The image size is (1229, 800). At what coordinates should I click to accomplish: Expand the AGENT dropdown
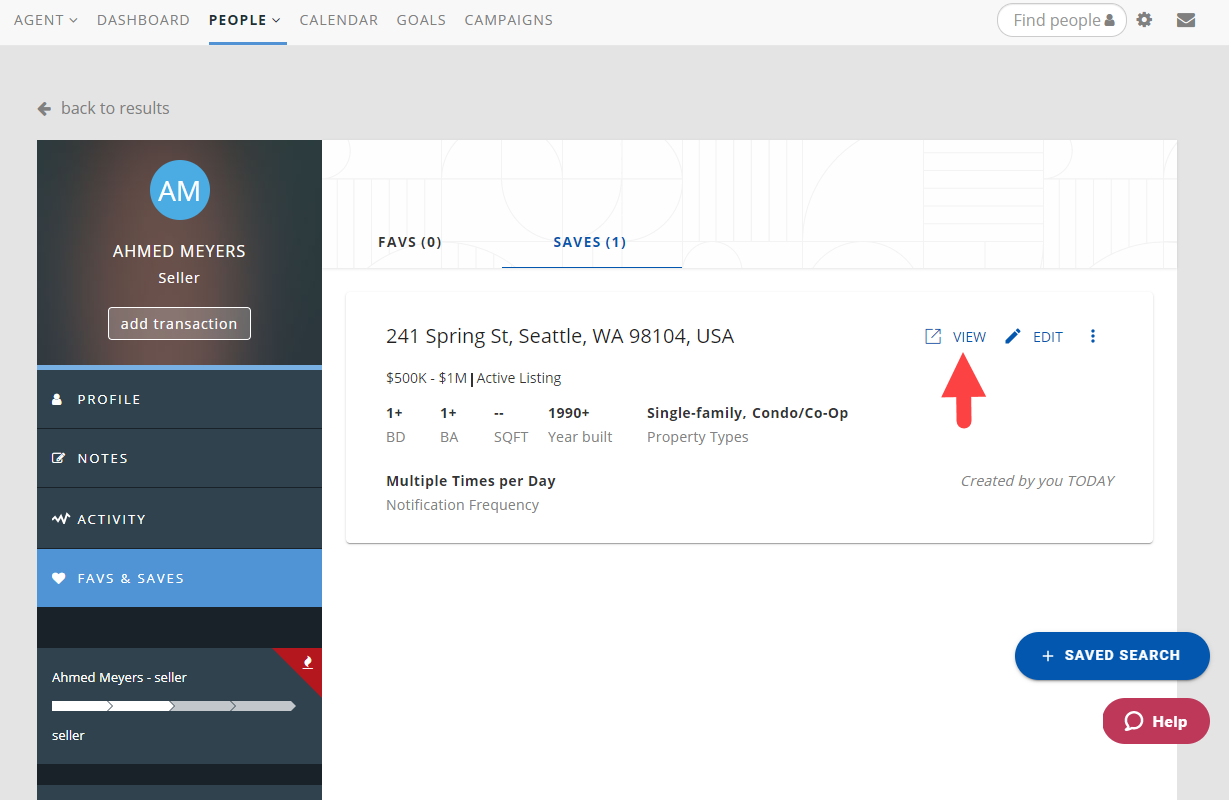(46, 20)
